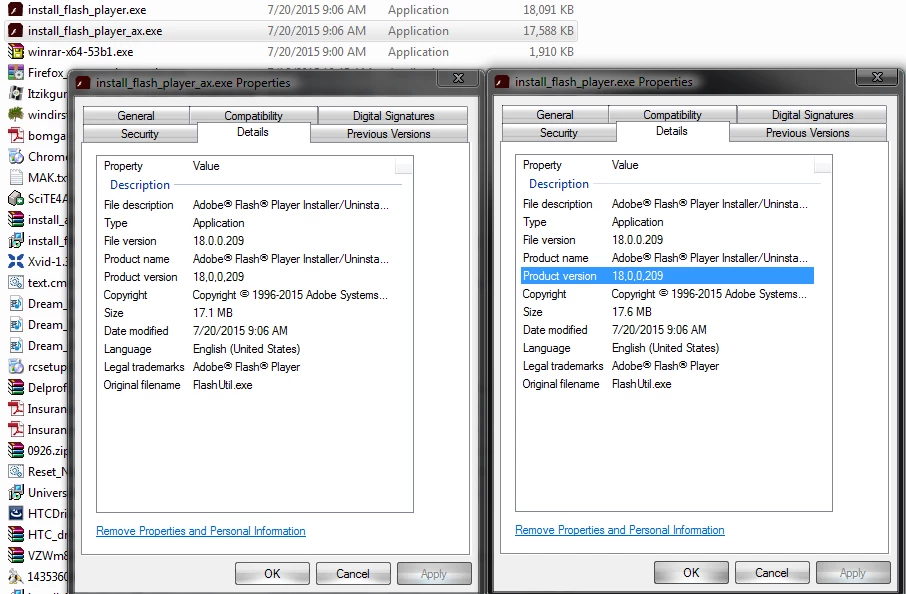Image resolution: width=906 pixels, height=594 pixels.
Task: Click the install_flash_player.exe file icon
Action: click(16, 10)
